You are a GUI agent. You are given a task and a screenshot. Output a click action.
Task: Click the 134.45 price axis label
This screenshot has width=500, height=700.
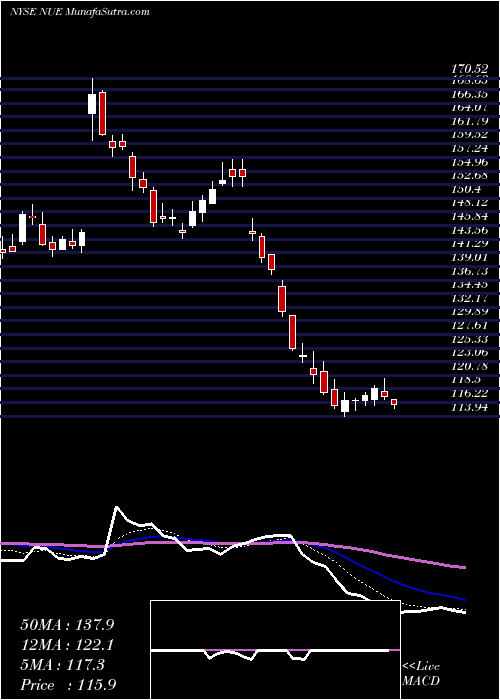point(471,285)
